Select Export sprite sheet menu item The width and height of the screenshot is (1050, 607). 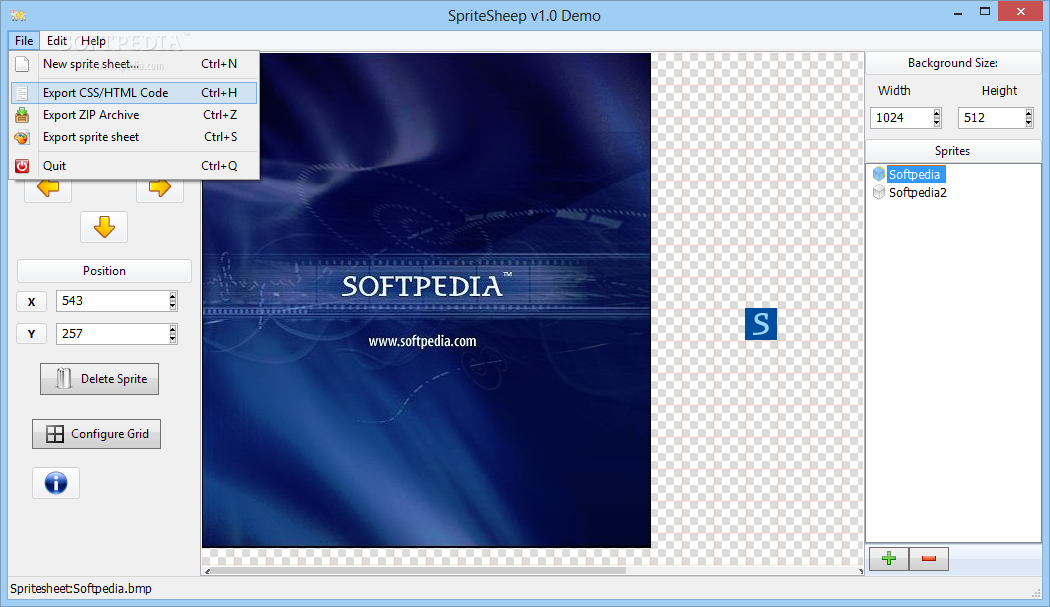[x=134, y=137]
